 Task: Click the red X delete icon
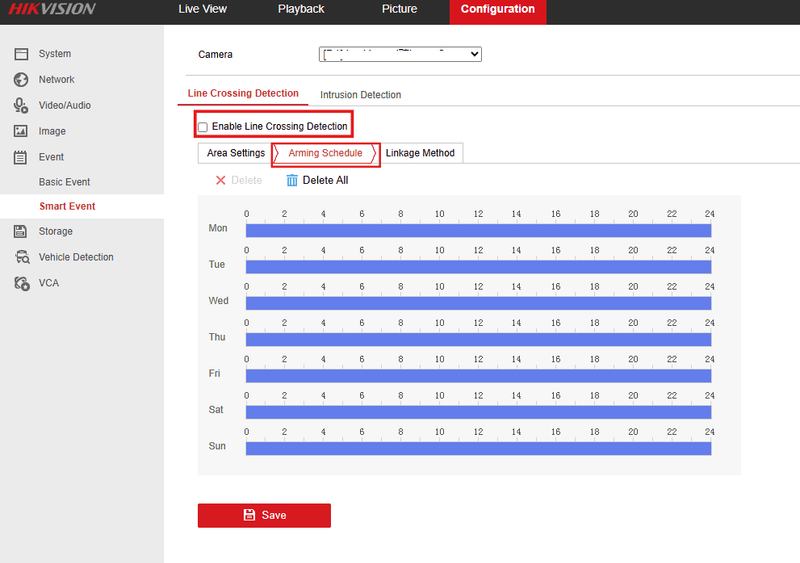(x=220, y=180)
